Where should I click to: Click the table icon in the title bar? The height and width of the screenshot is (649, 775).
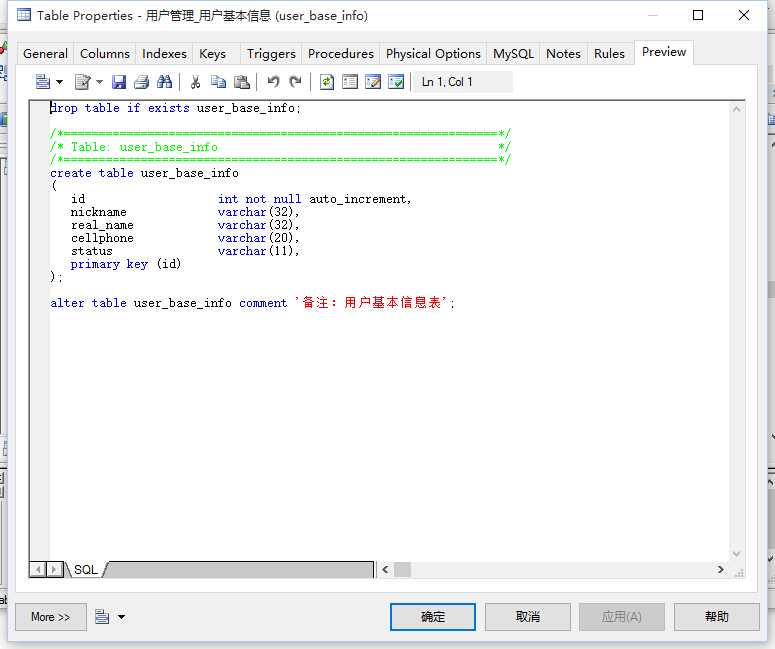pyautogui.click(x=23, y=15)
